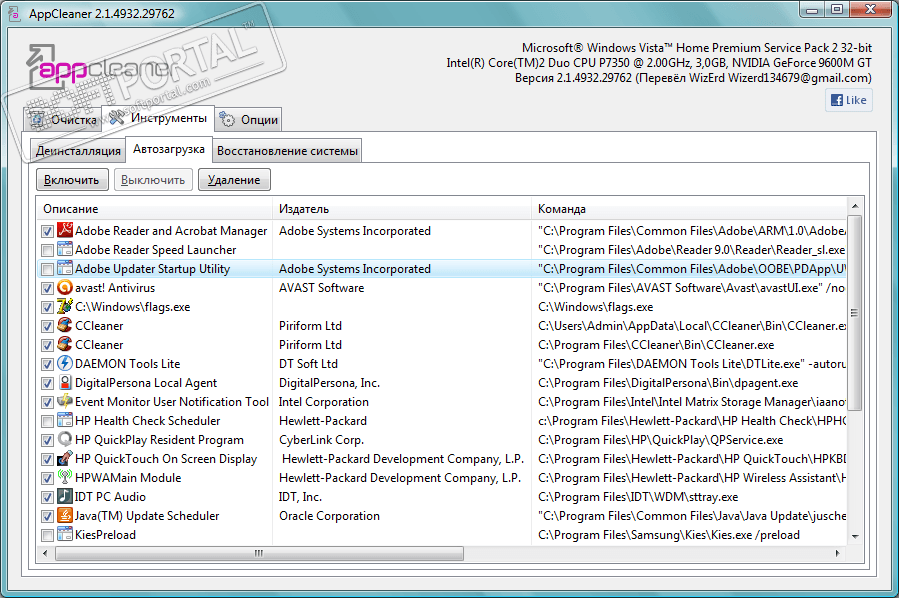Click the Adobe Updater Startup Utility icon
899x598 pixels.
pyautogui.click(x=65, y=268)
